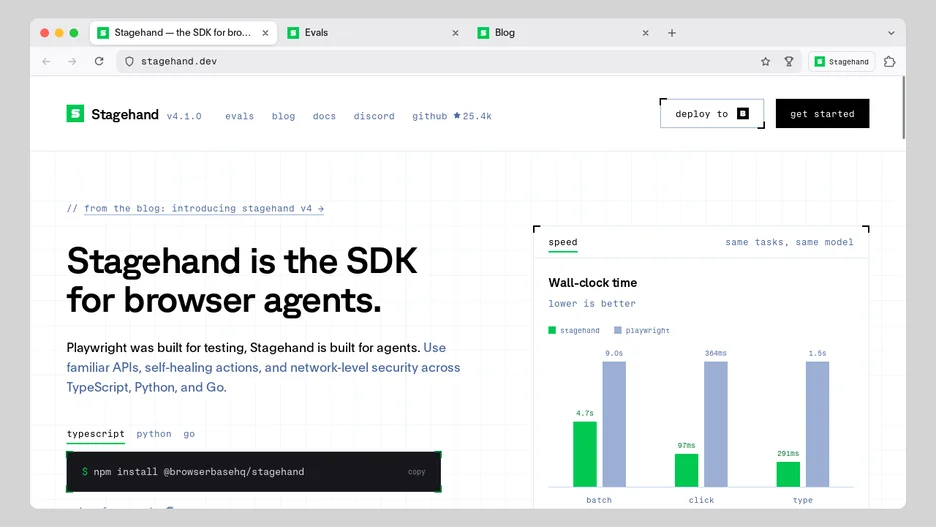
Task: Open the introducing stagehand v4 blog link
Action: (204, 208)
